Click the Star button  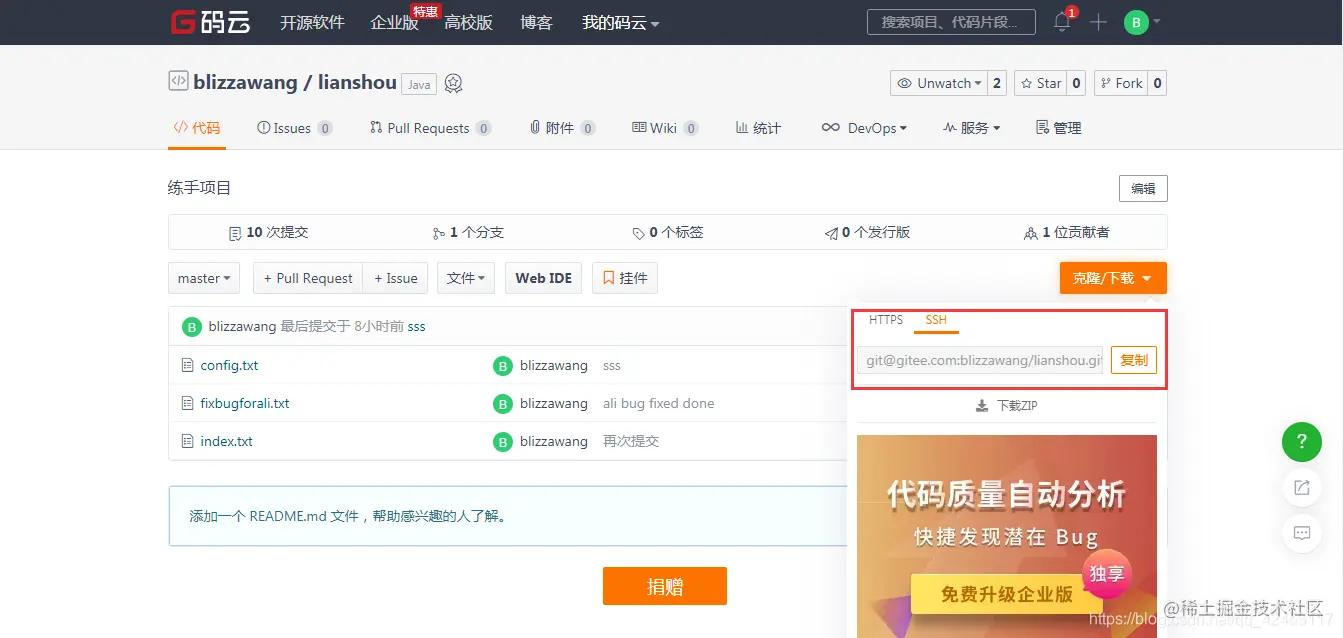[x=1040, y=83]
